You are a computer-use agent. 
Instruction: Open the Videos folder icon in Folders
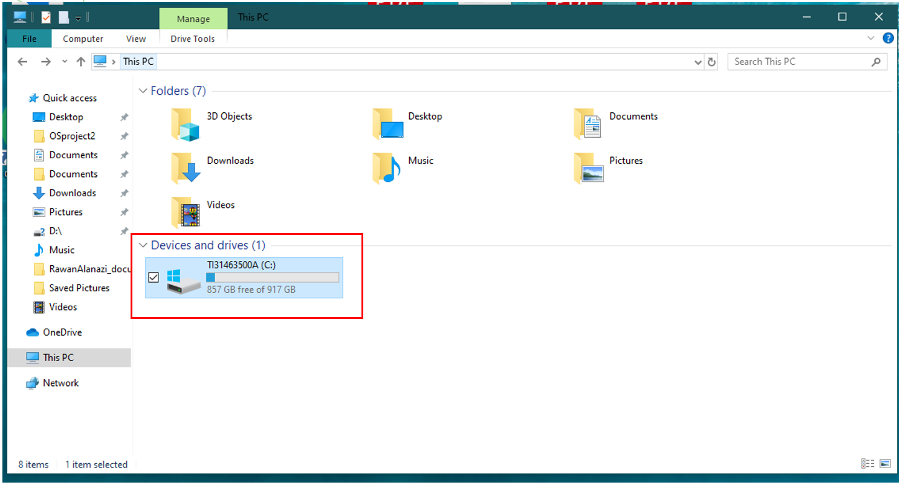click(185, 212)
